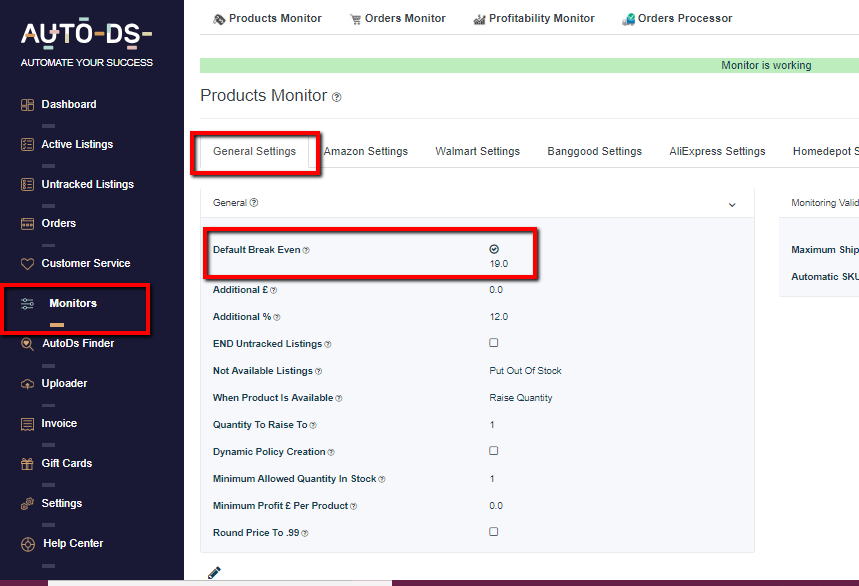Image resolution: width=859 pixels, height=586 pixels.
Task: Click the Invoice sidebar icon
Action: coord(27,424)
